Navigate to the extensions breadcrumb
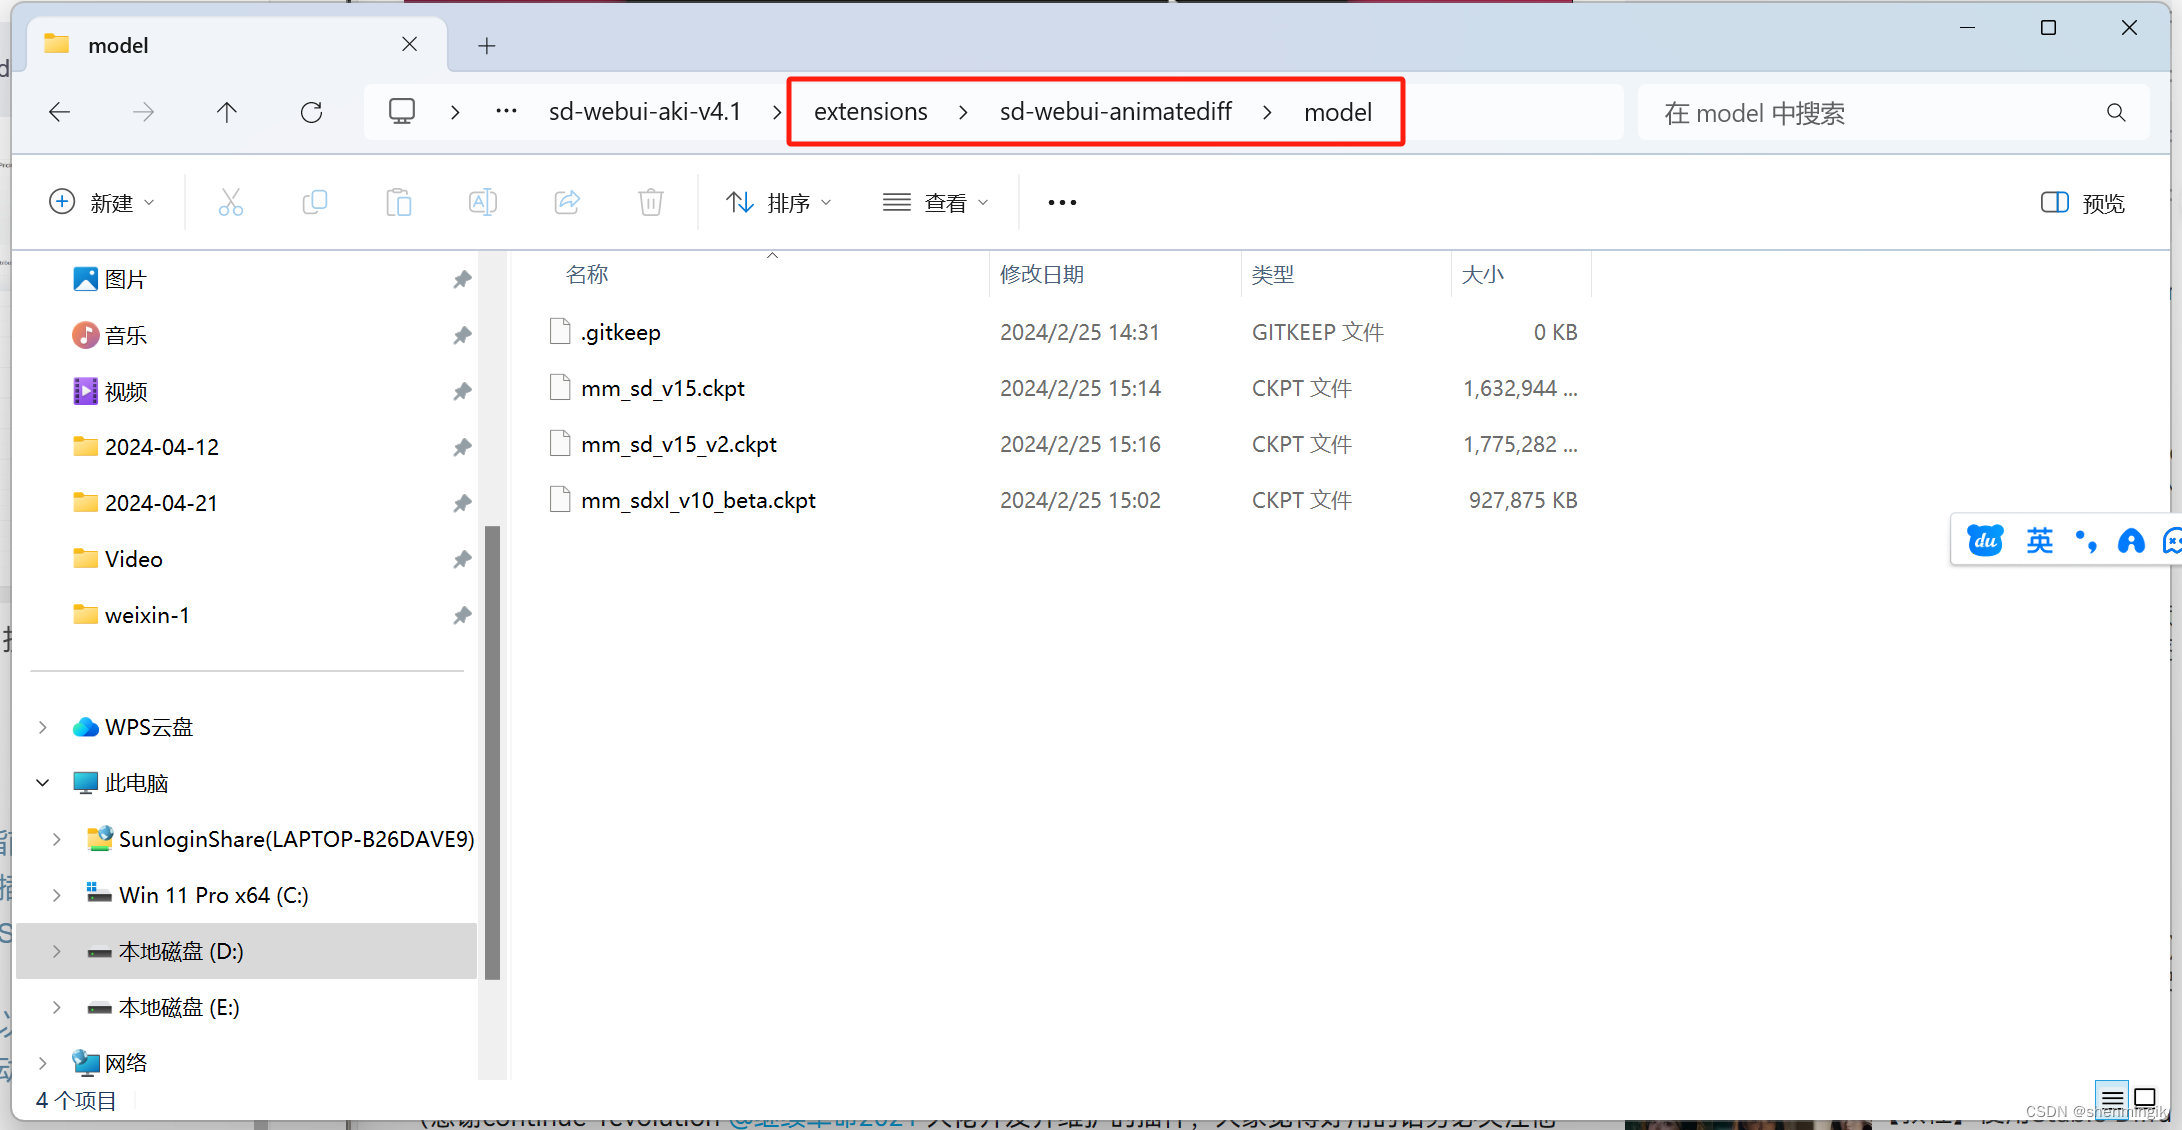This screenshot has height=1130, width=2182. click(x=871, y=112)
